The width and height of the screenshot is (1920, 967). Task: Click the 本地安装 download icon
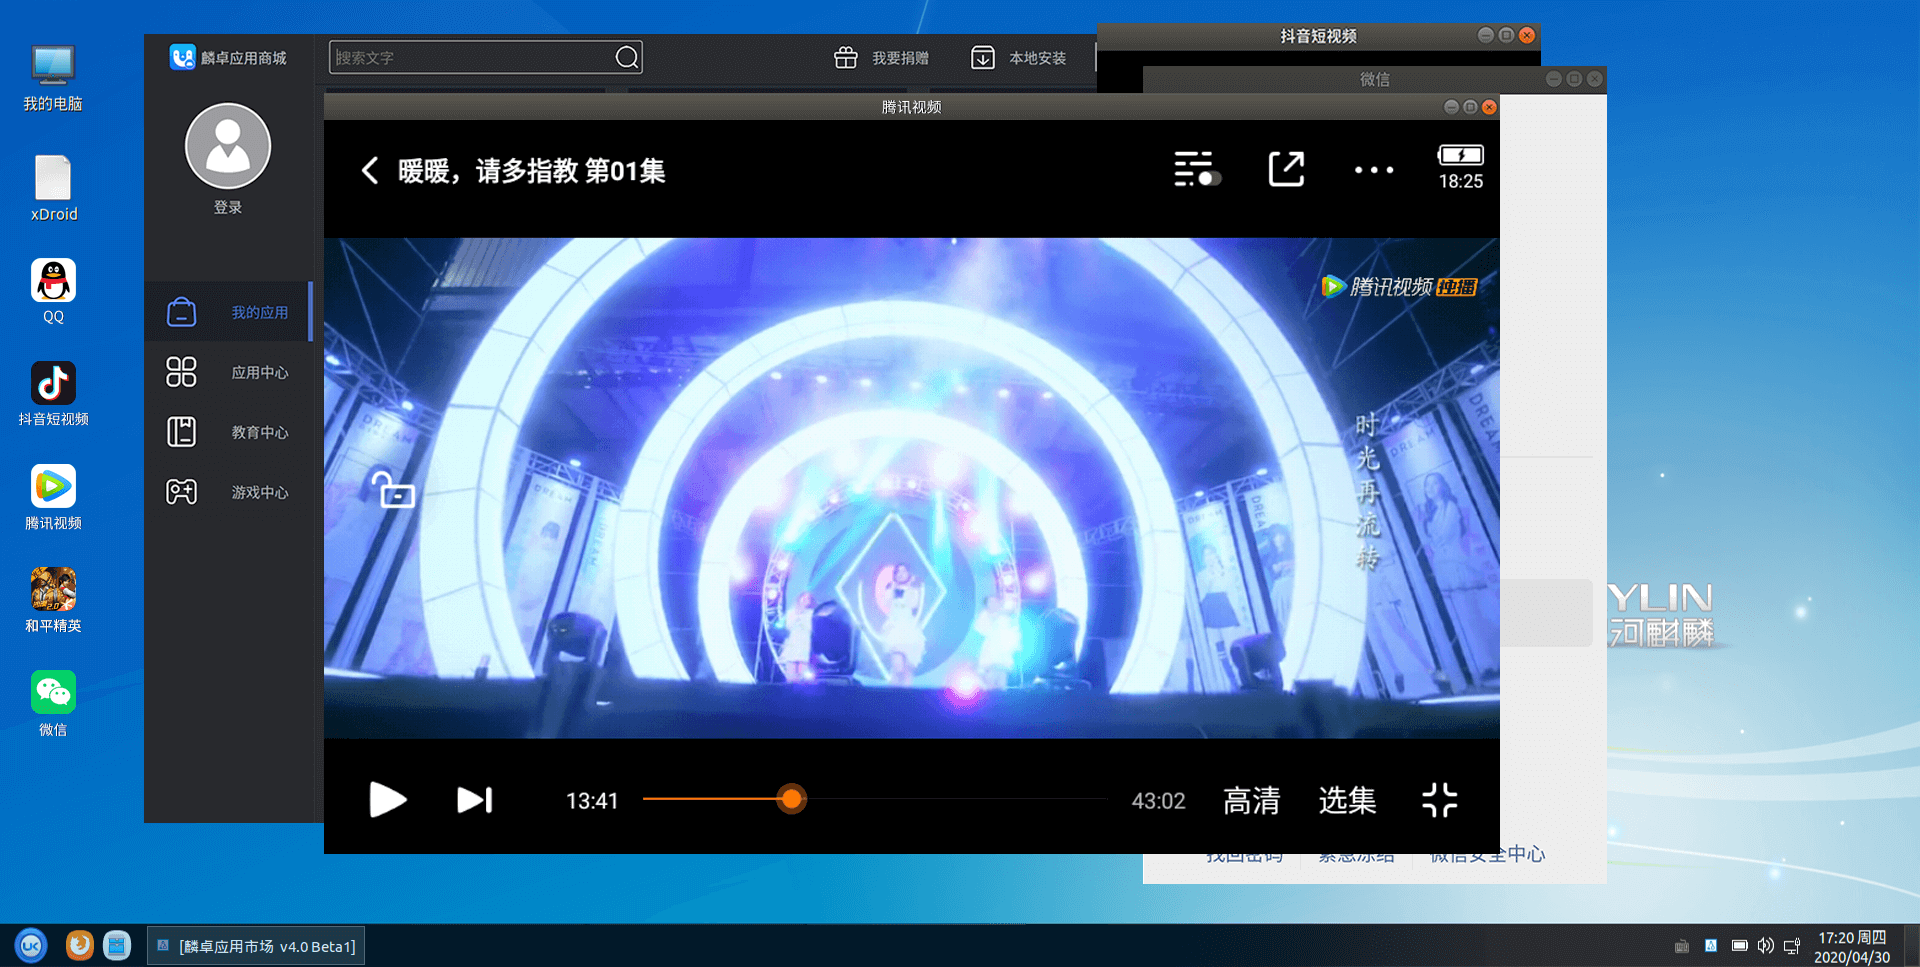click(983, 57)
